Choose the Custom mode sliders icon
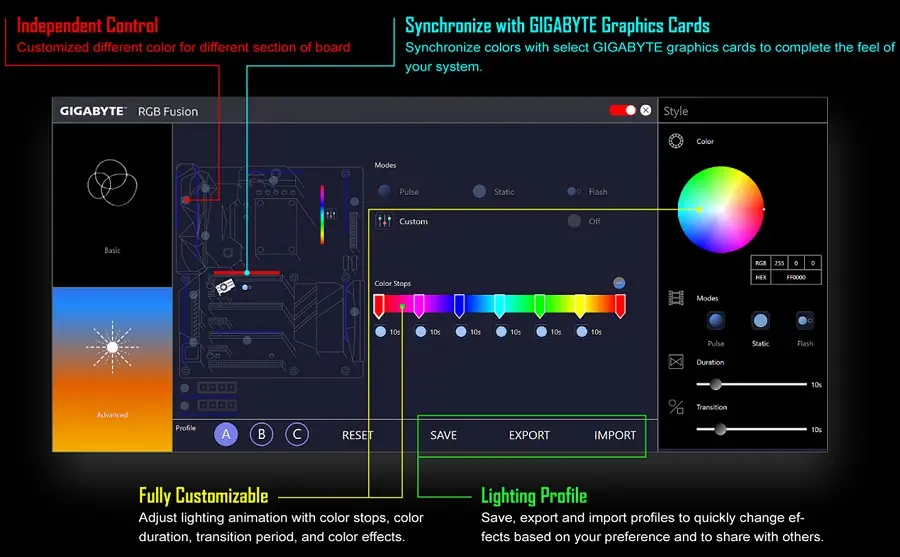The width and height of the screenshot is (900, 557). click(x=384, y=221)
